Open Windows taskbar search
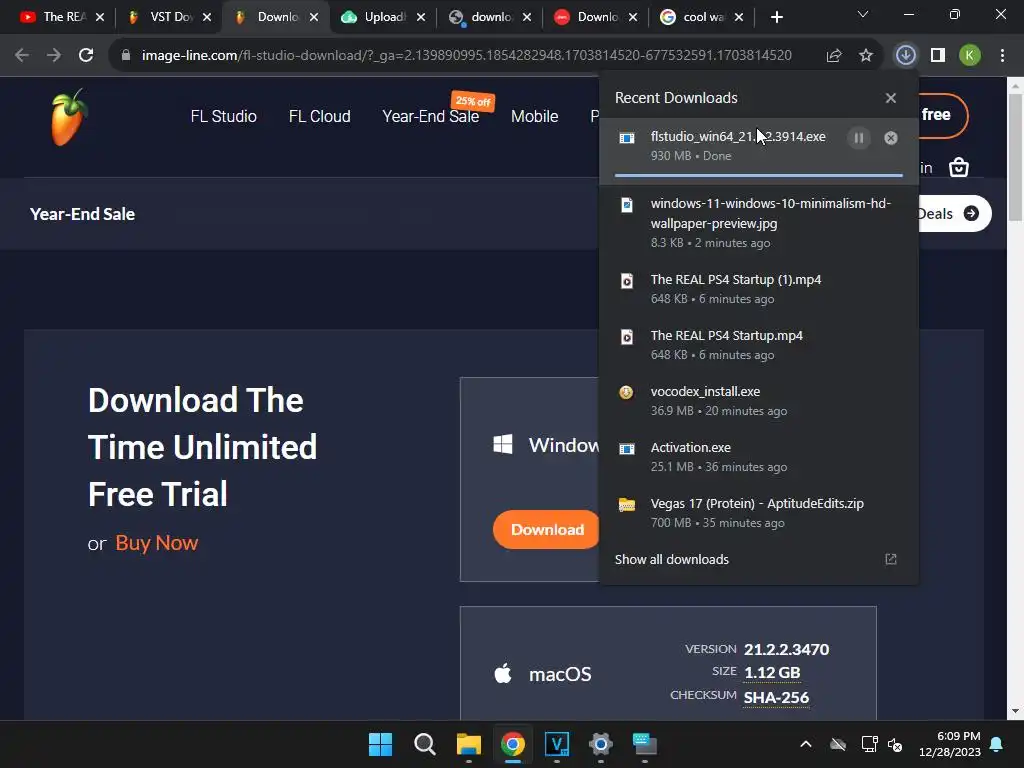The width and height of the screenshot is (1024, 768). [x=424, y=744]
